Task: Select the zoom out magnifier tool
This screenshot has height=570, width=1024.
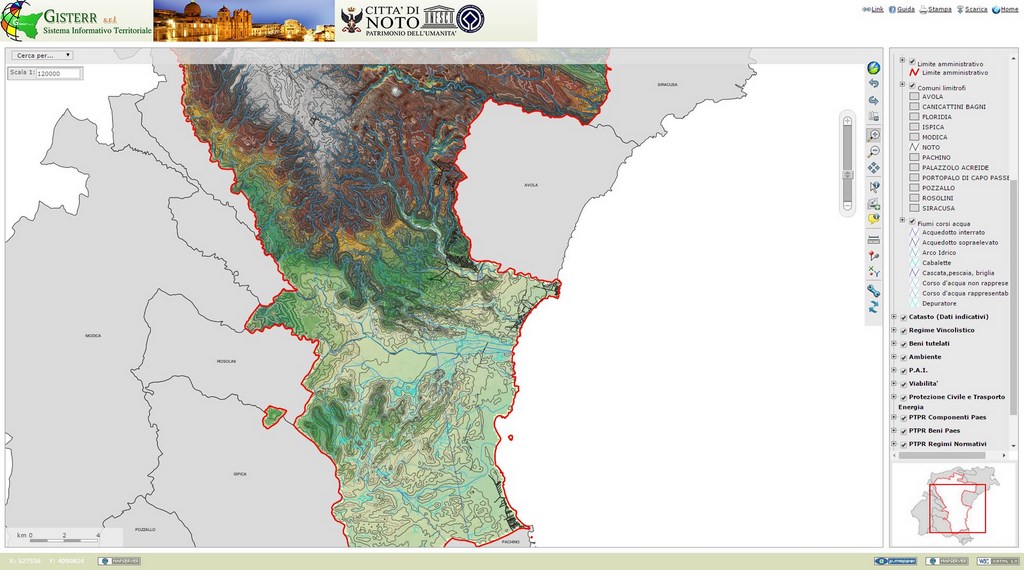Action: (x=873, y=151)
